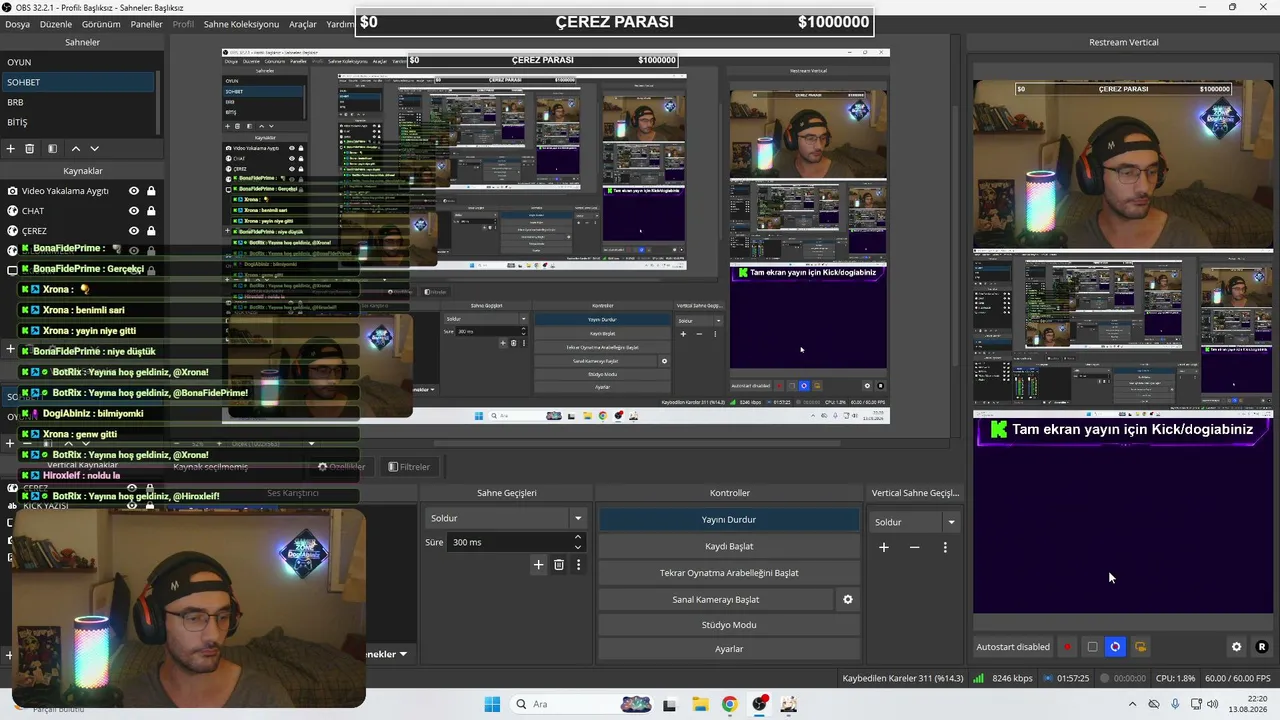Viewport: 1280px width, 720px height.
Task: Select the BİTİŞ scene
Action: [x=78, y=122]
